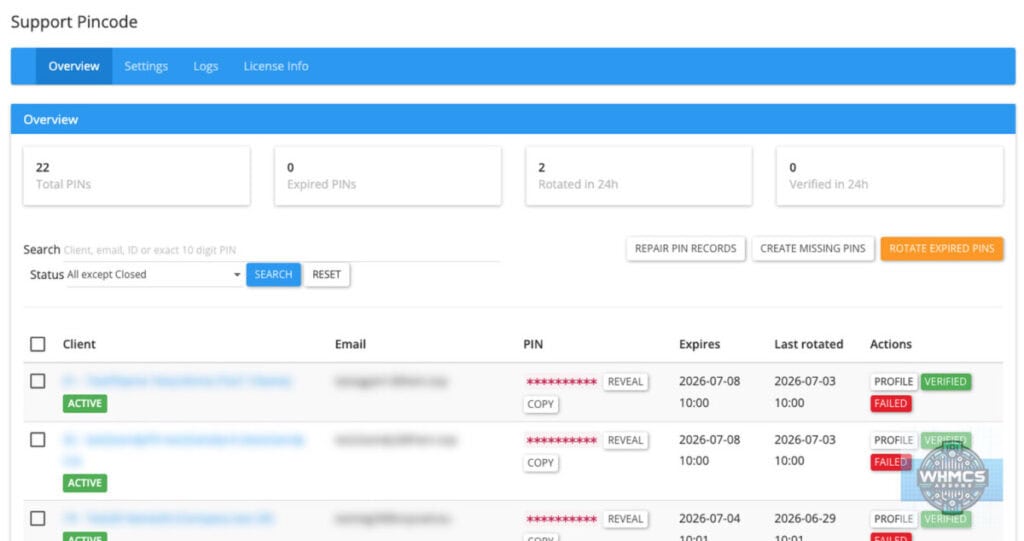Click the '2026-06-29' last rotated date
1024x541 pixels.
(x=805, y=518)
